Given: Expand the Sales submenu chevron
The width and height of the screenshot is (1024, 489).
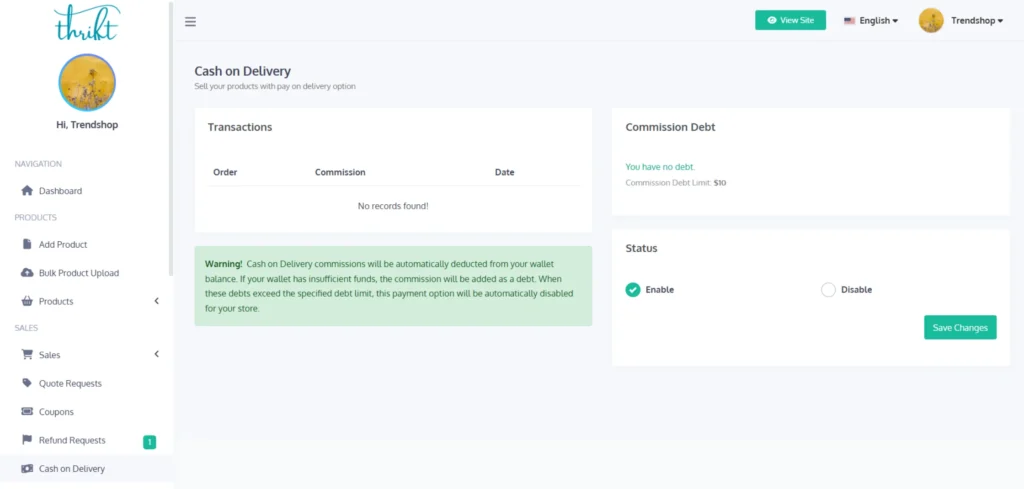Looking at the screenshot, I should tap(156, 355).
